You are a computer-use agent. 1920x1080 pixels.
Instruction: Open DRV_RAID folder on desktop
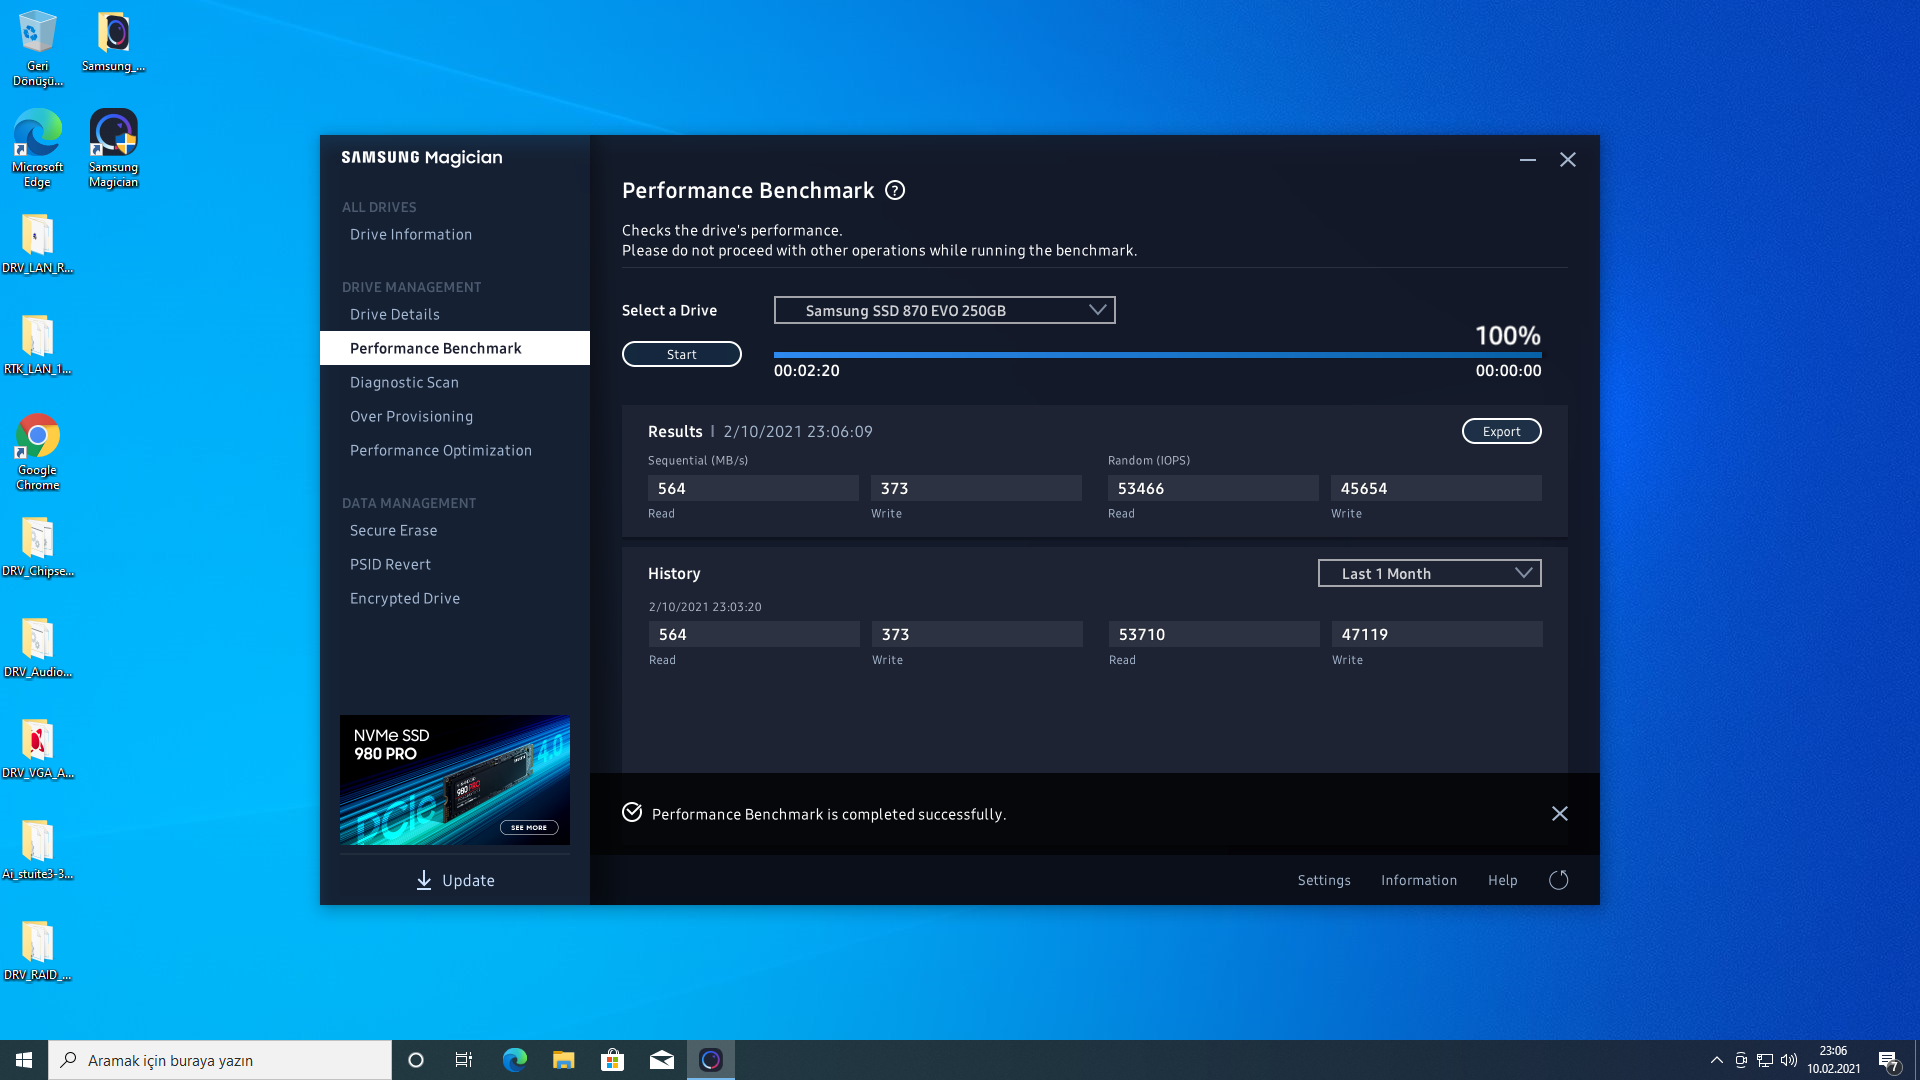pos(37,950)
